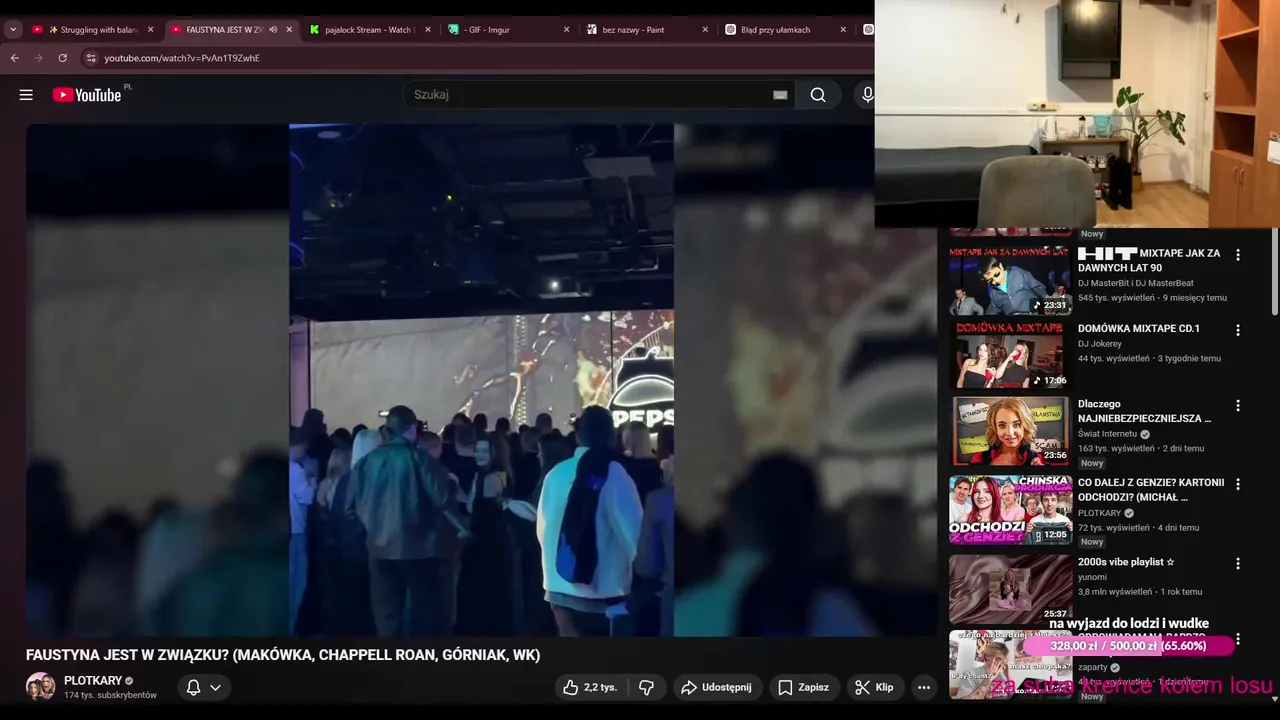This screenshot has height=720, width=1280.
Task: Go back with the browser back arrow
Action: coord(15,58)
